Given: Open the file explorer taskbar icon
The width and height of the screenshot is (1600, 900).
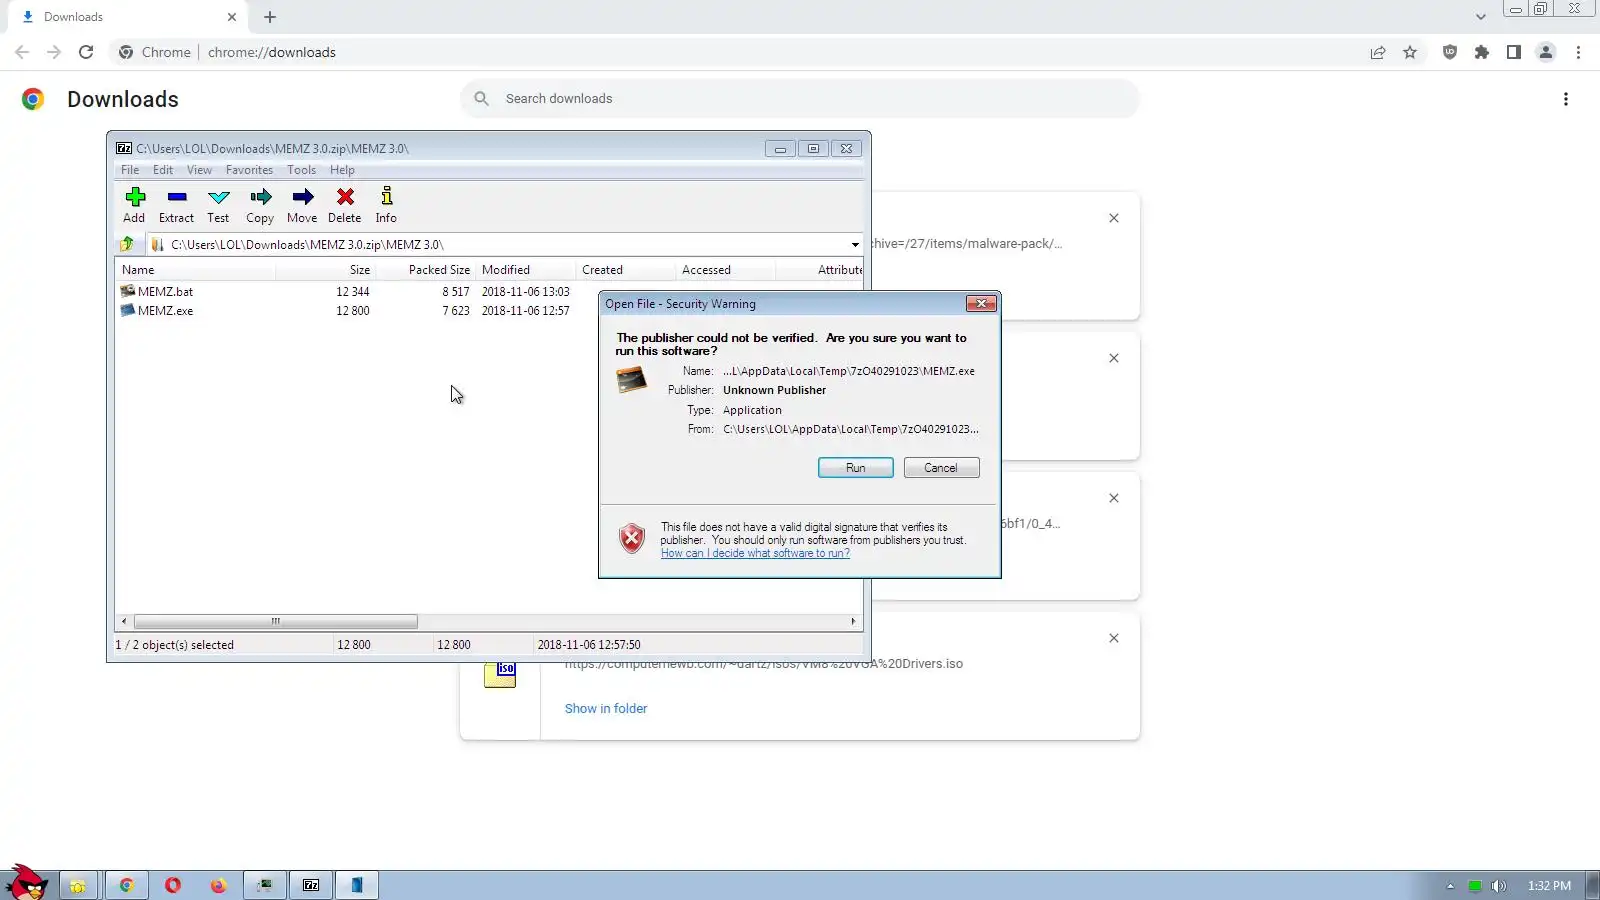Looking at the screenshot, I should (78, 885).
